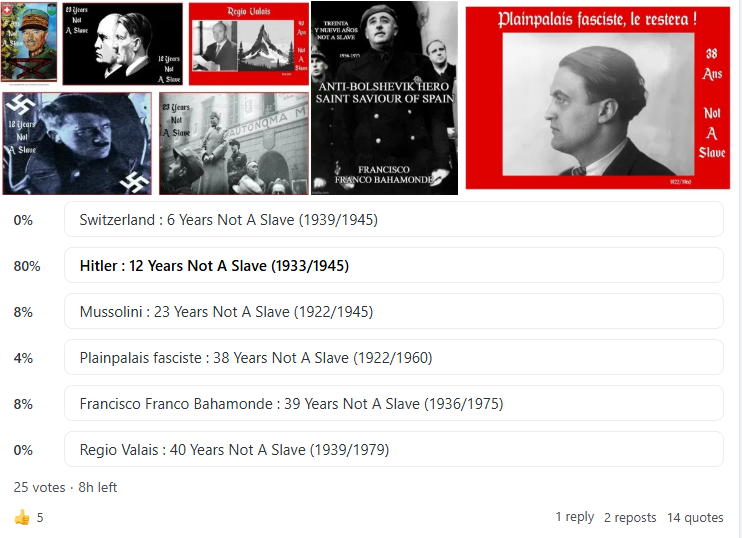742x538 pixels.
Task: Select the 1936/1975 poll option
Action: (394, 403)
